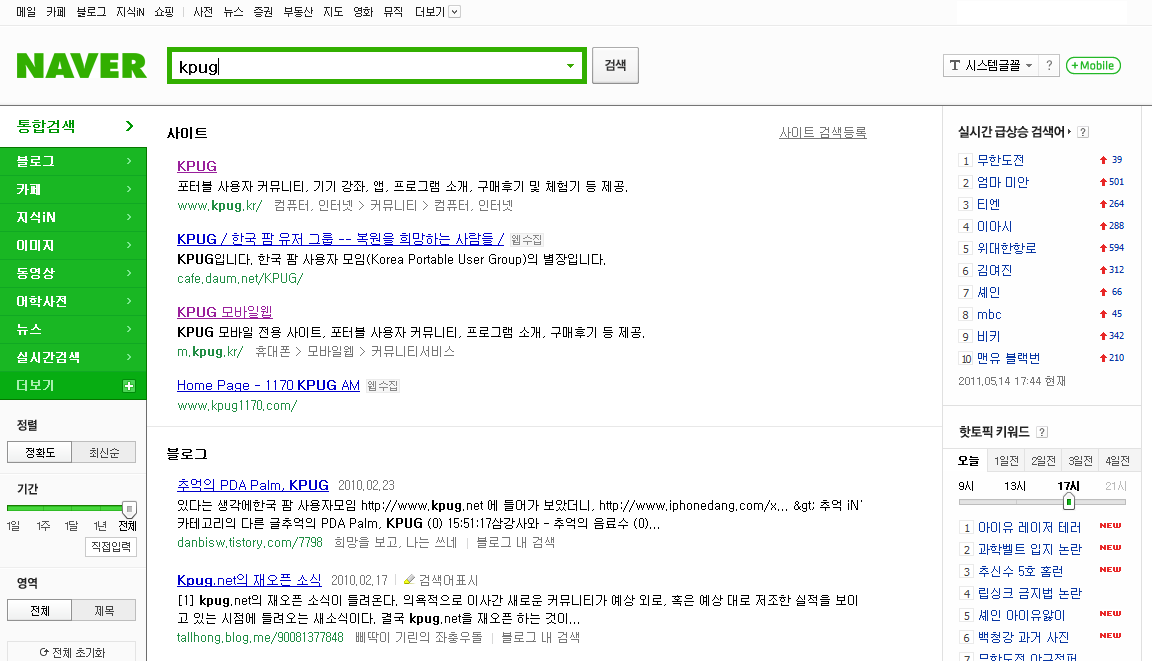Select 어학사전 in the green sidebar
The image size is (1152, 661).
click(x=73, y=301)
